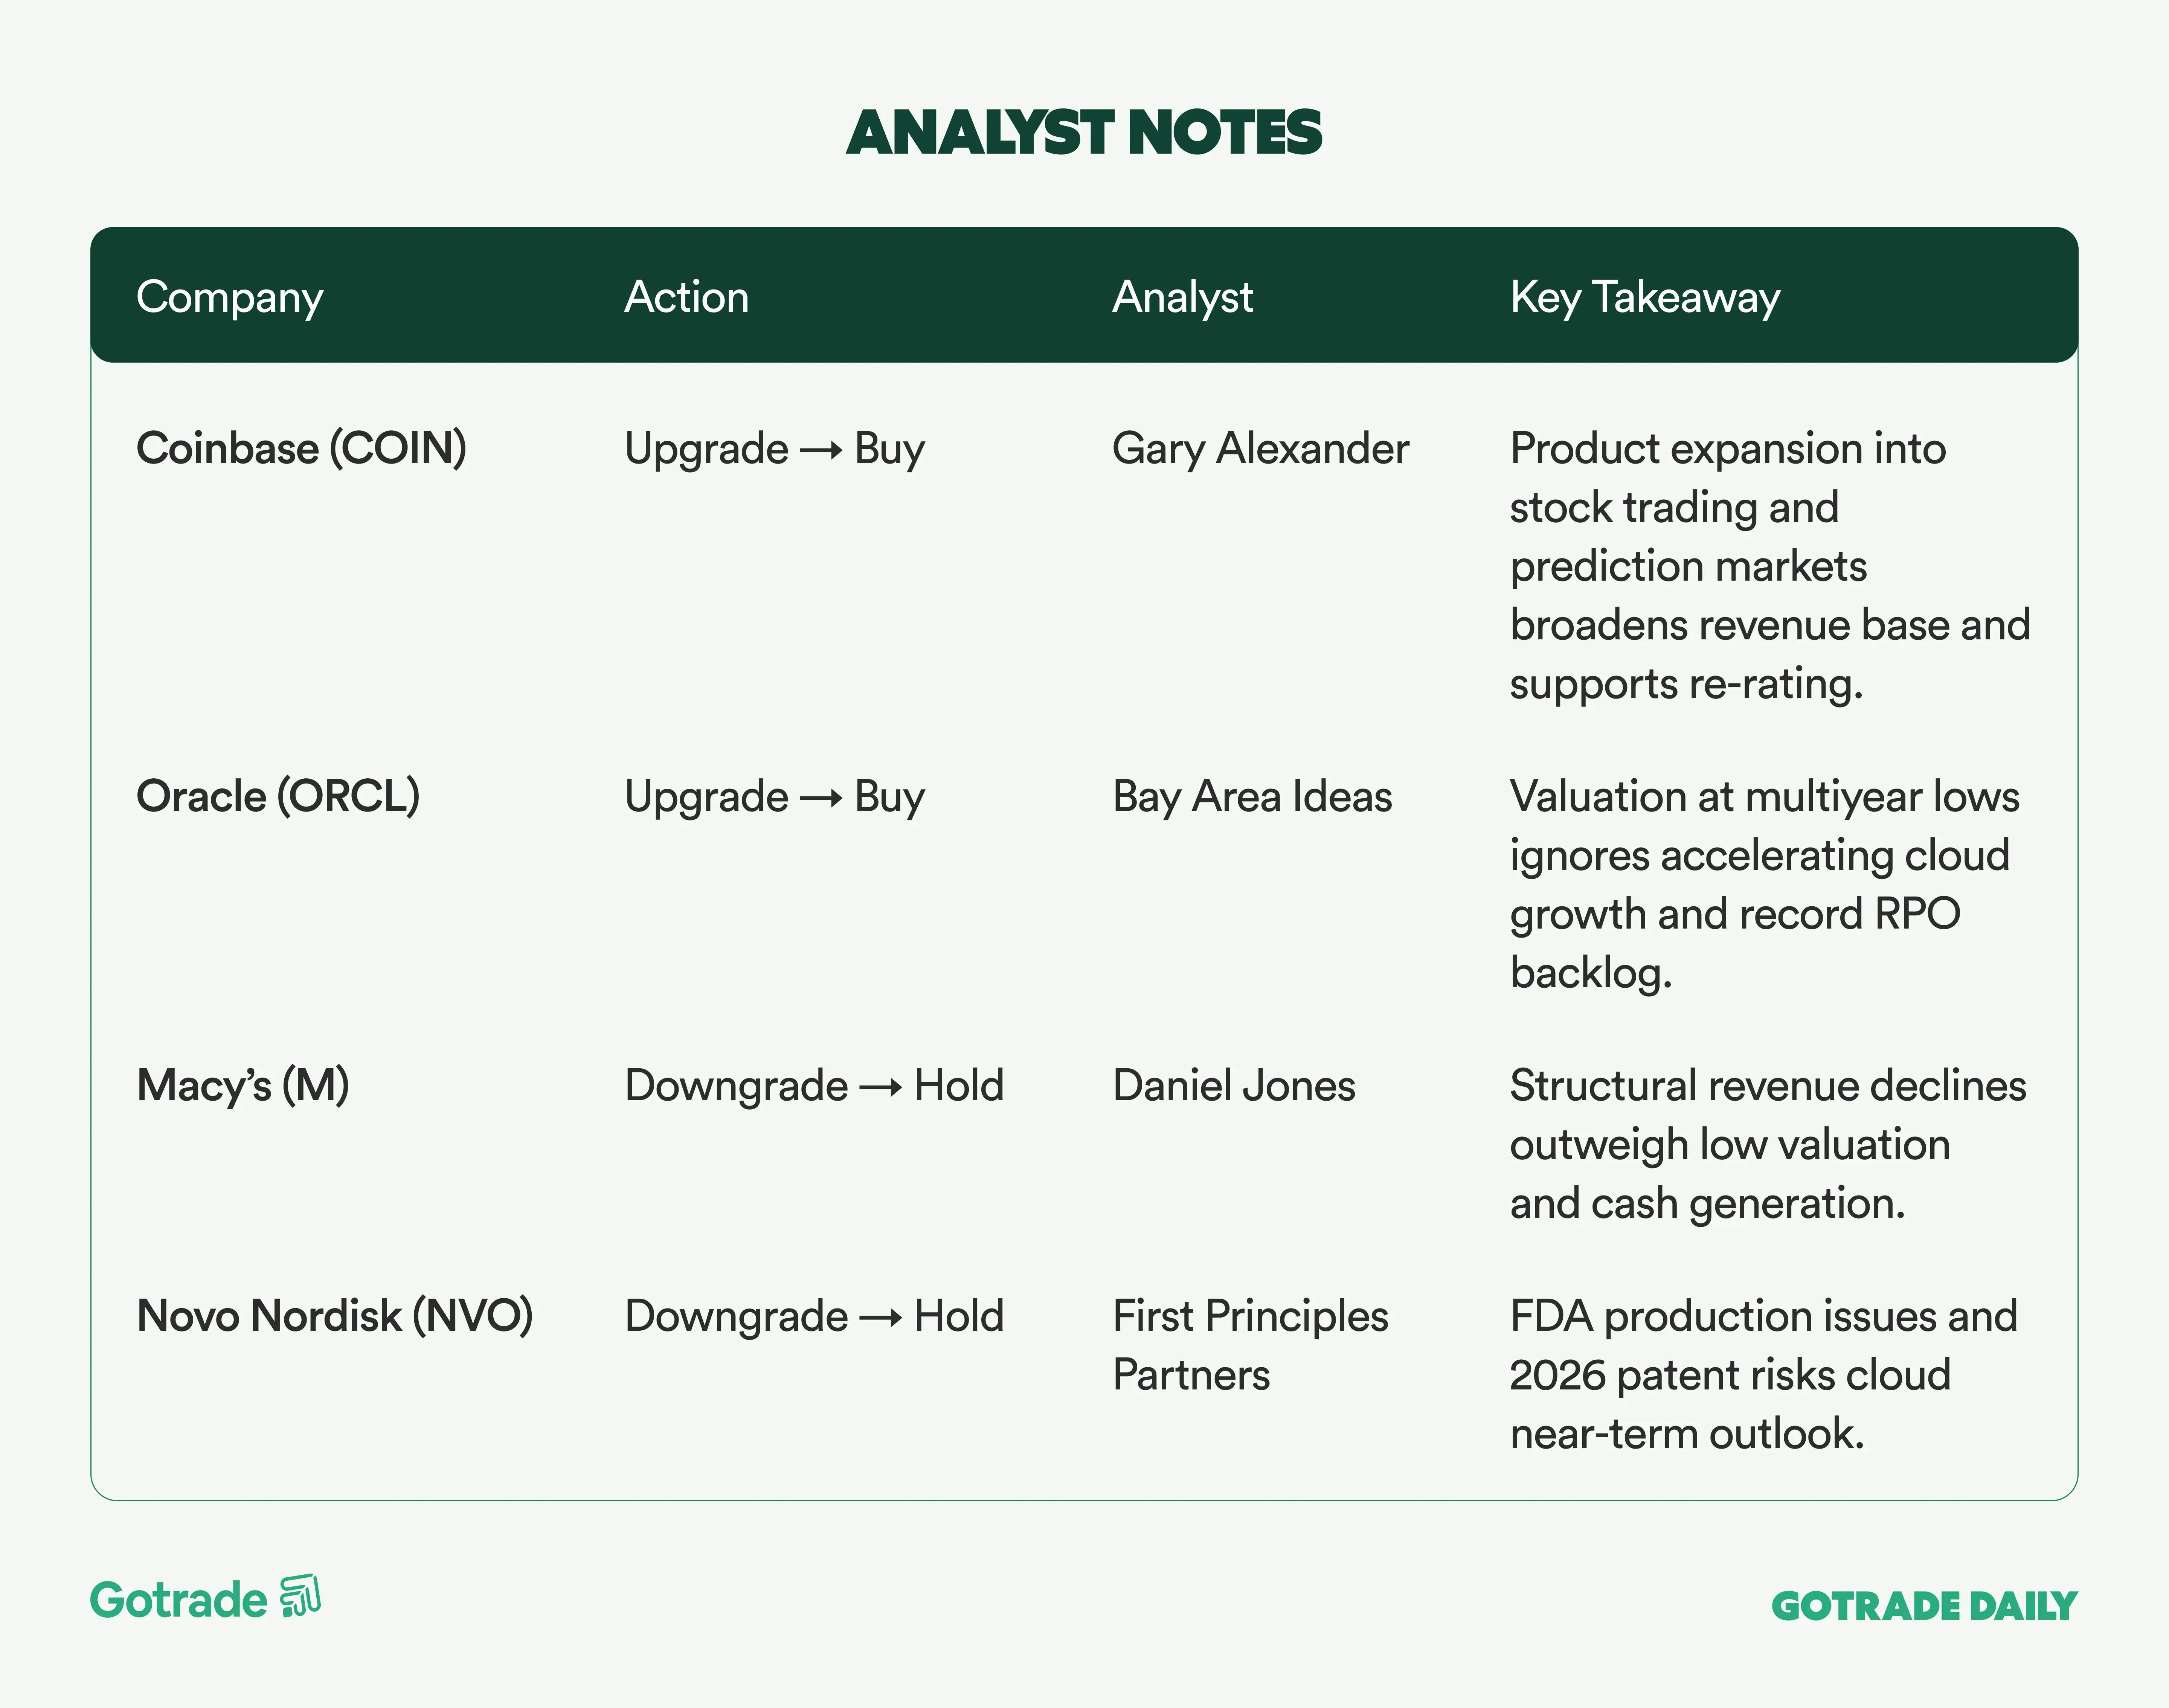This screenshot has height=1708, width=2169.
Task: Click the GOTRADE DAILY label
Action: click(1924, 1606)
